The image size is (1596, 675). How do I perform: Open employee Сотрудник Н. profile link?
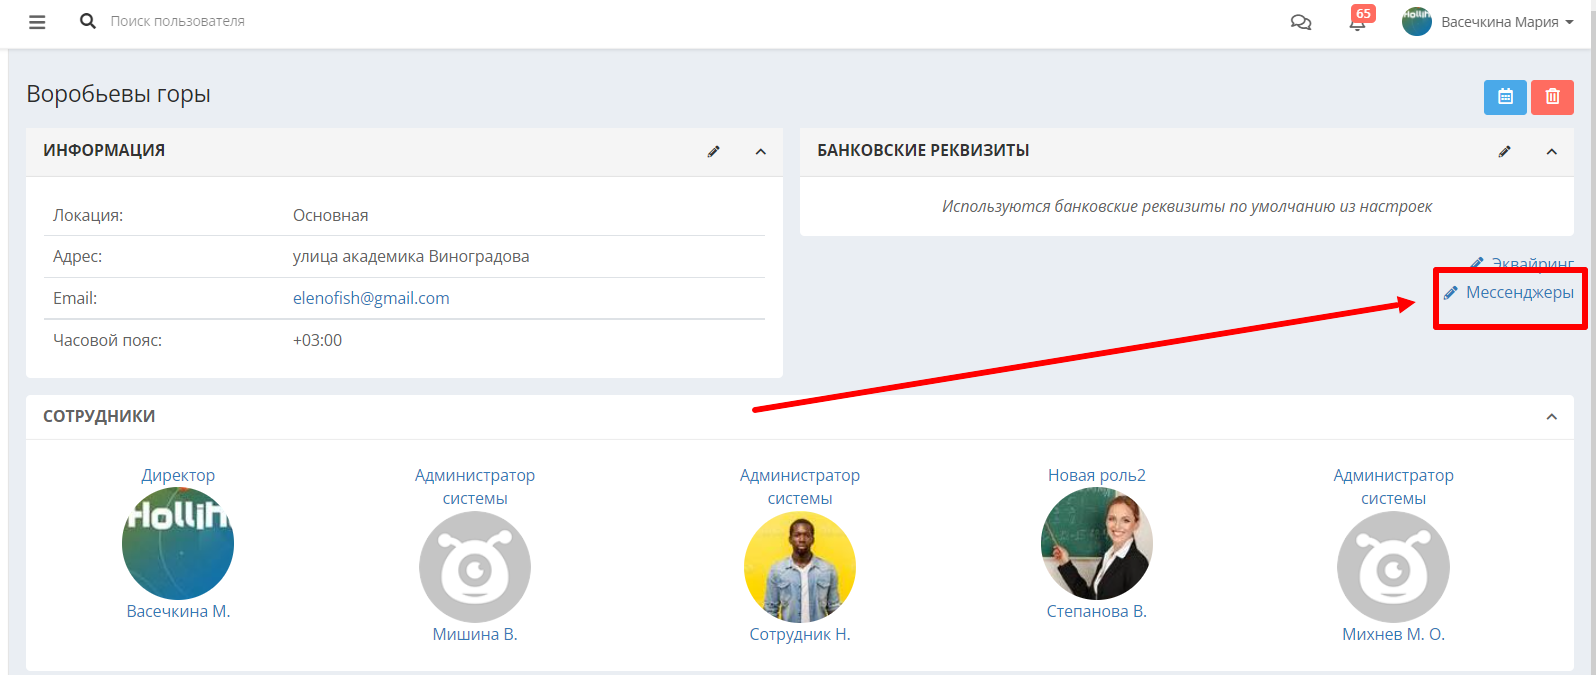(x=800, y=634)
